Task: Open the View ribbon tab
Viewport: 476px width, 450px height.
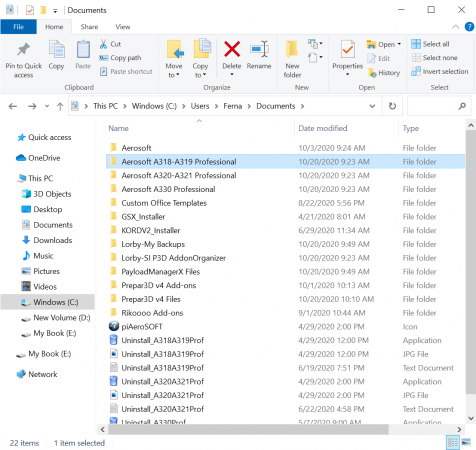Action: click(123, 27)
